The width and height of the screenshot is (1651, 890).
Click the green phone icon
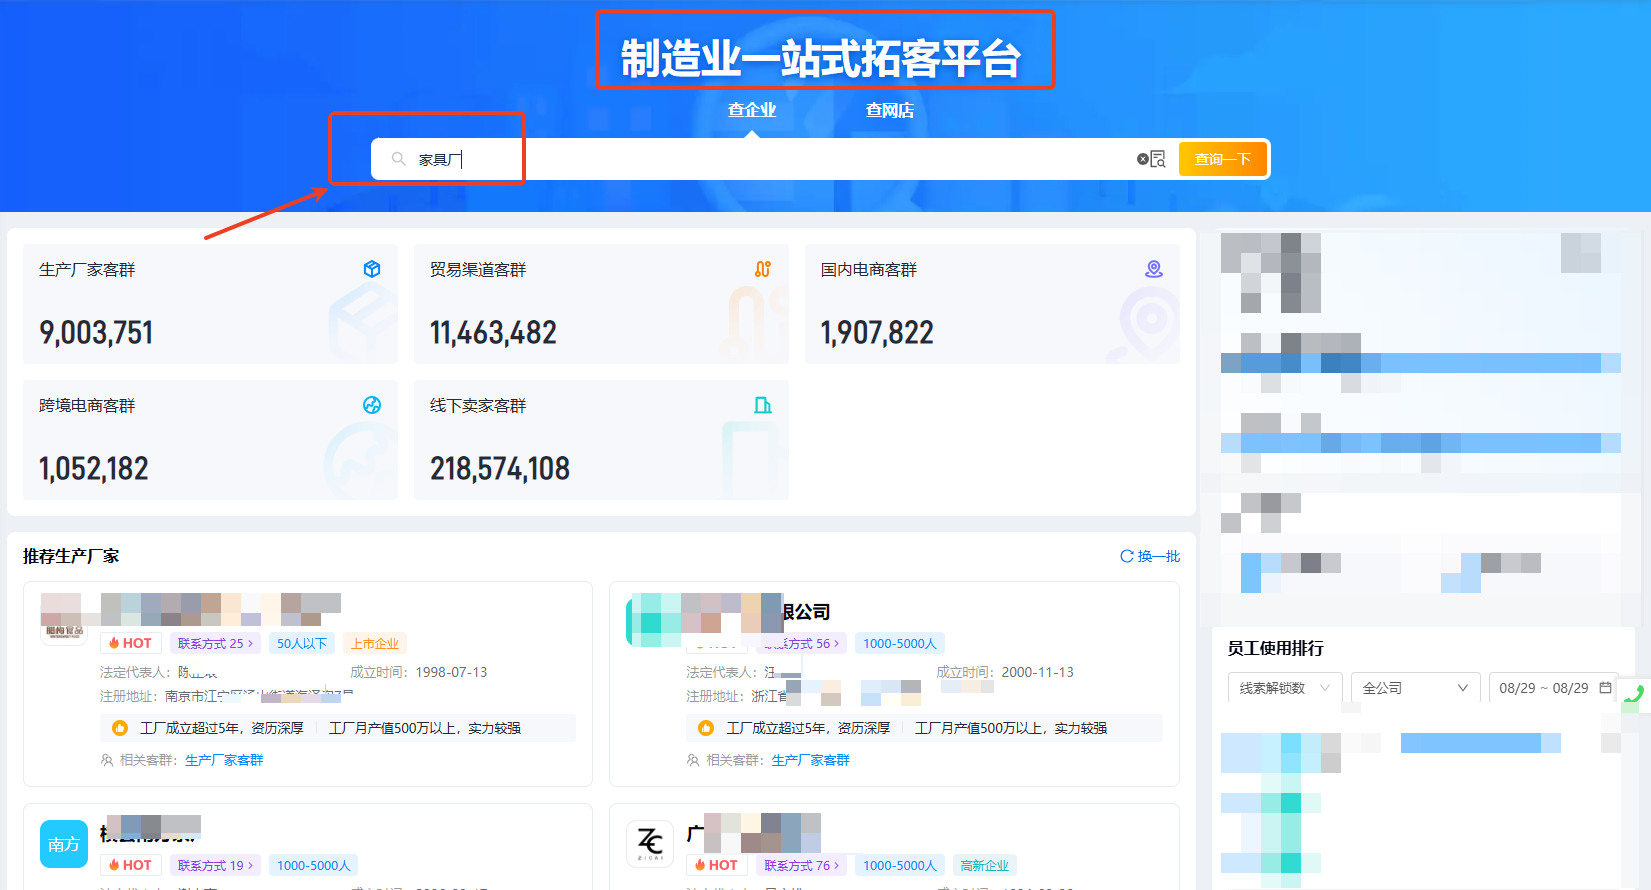coord(1635,695)
